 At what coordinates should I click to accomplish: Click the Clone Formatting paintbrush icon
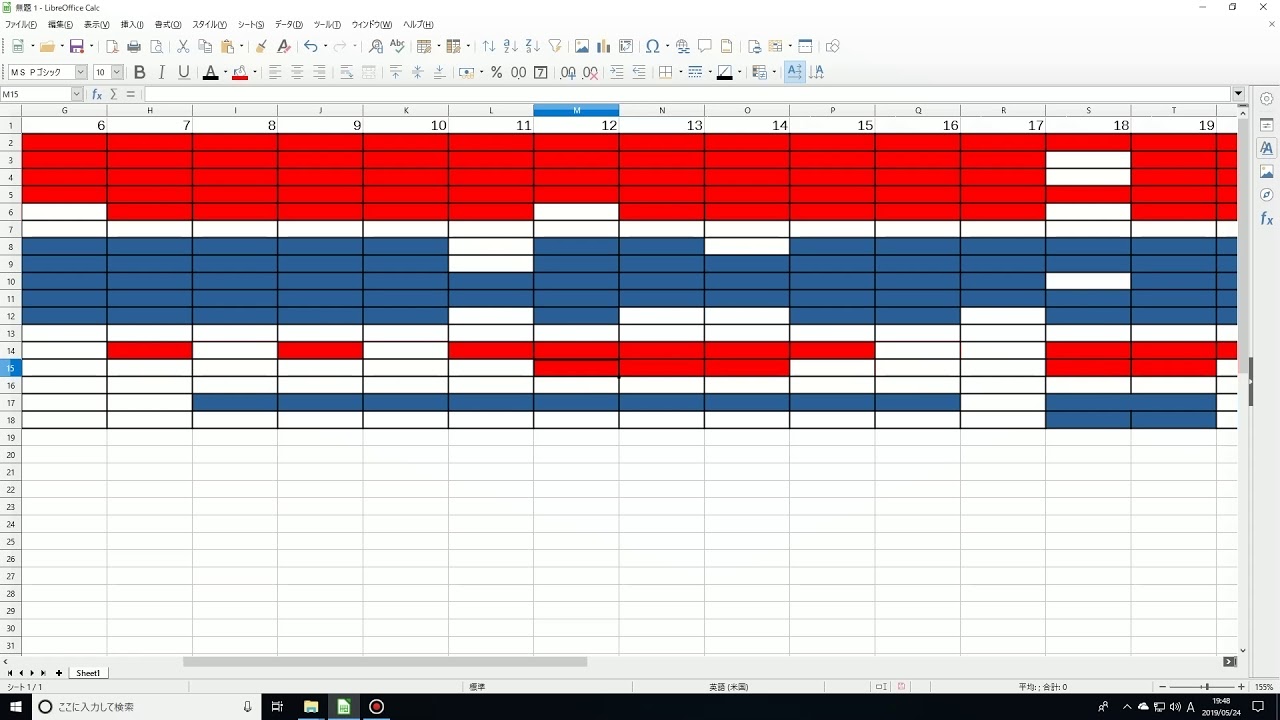[261, 46]
